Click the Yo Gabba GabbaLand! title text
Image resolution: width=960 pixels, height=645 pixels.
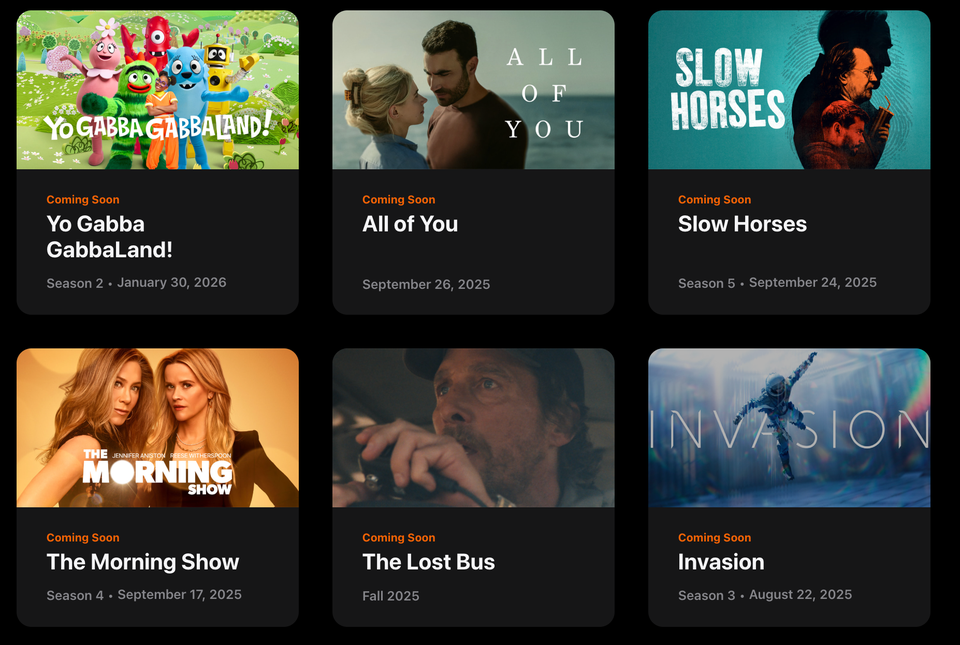pos(110,237)
